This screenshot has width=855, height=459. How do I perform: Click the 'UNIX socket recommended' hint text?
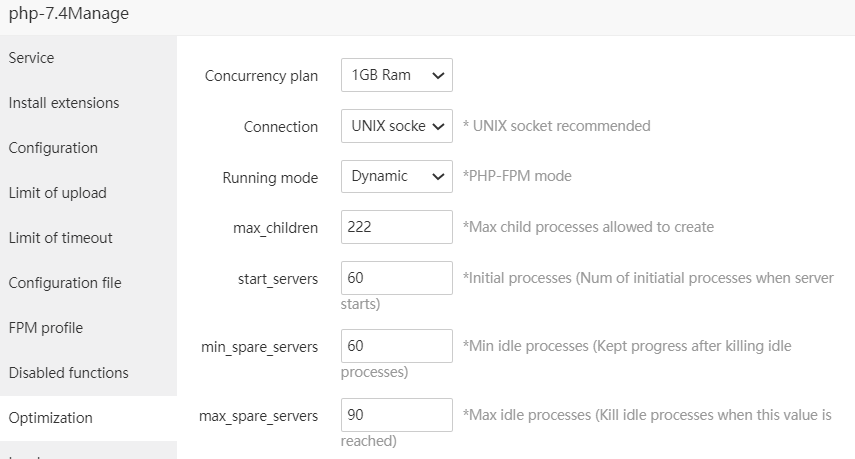556,126
